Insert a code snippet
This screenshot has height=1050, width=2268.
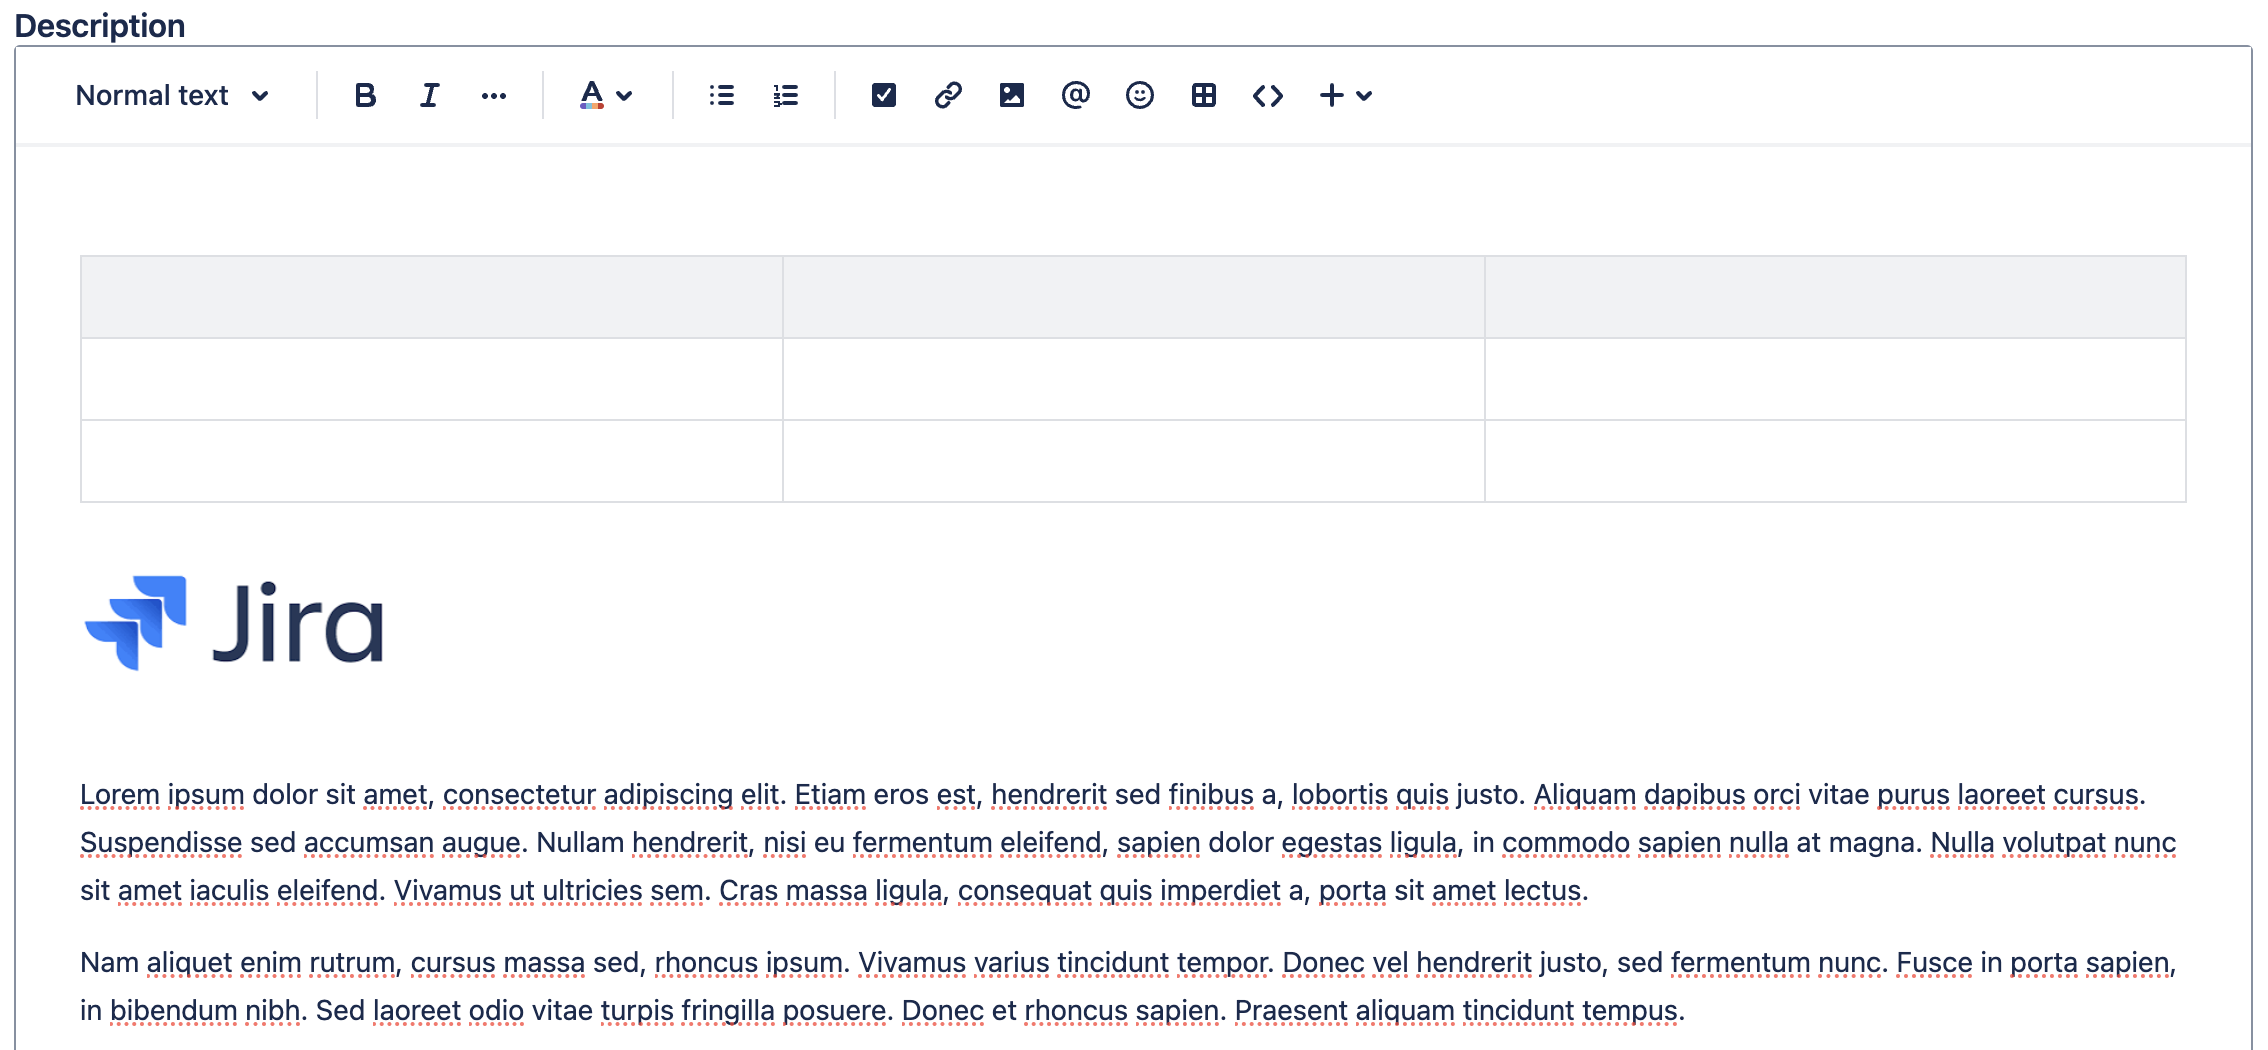point(1267,96)
